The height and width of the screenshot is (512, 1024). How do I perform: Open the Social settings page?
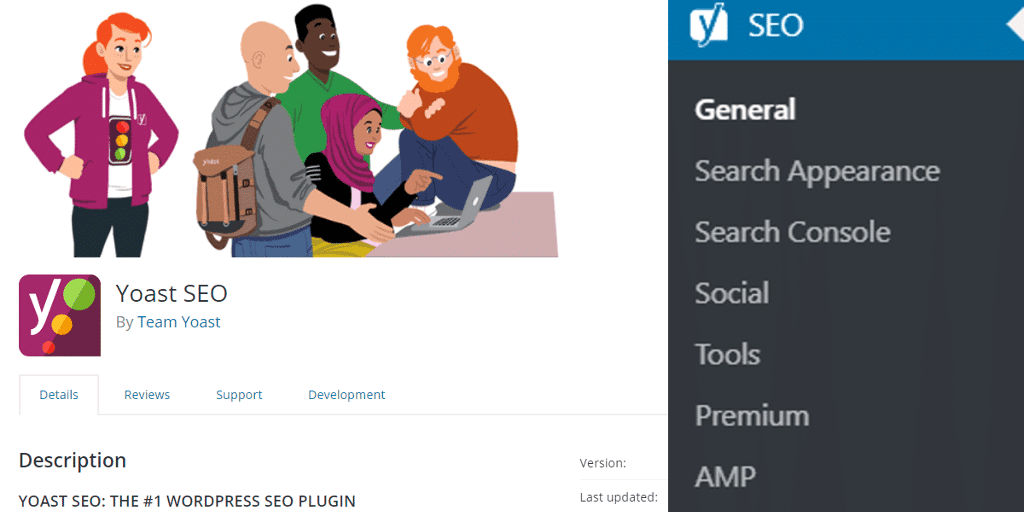732,293
